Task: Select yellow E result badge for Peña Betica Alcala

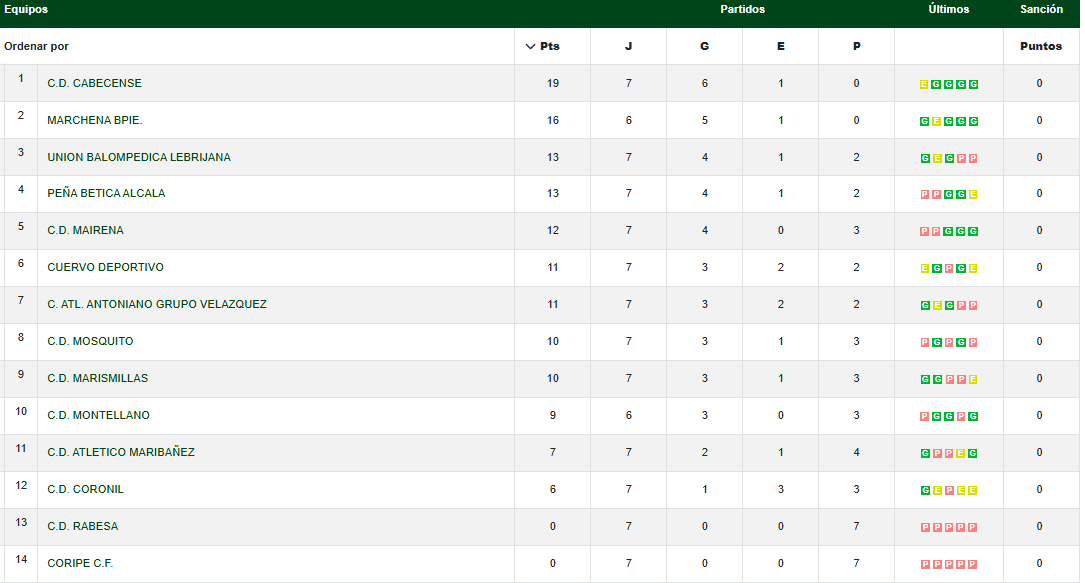Action: 973,195
